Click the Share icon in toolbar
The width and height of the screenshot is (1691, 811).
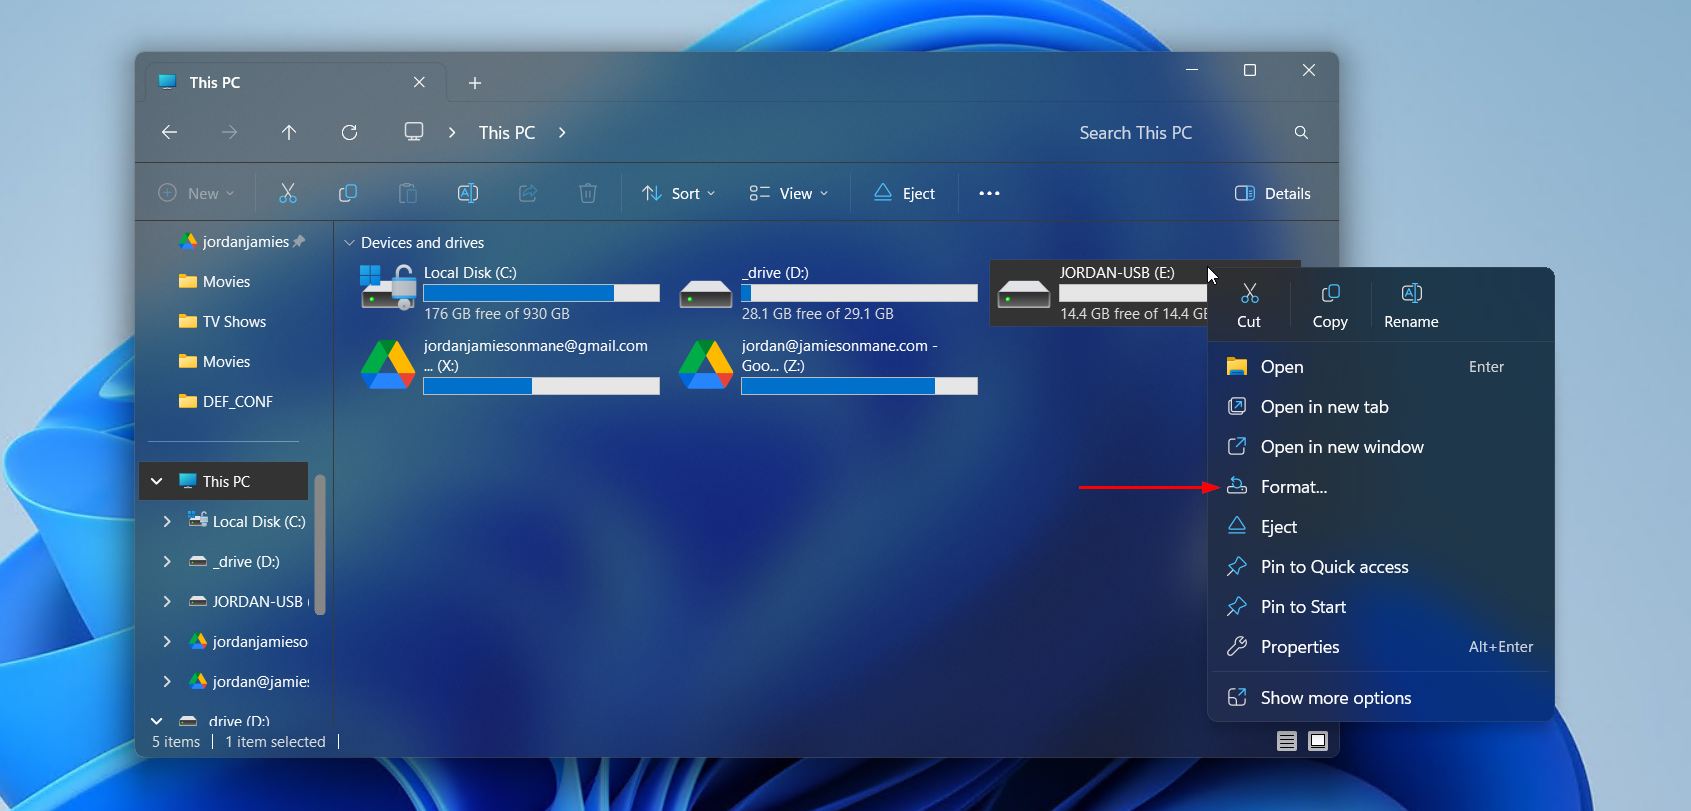(528, 193)
